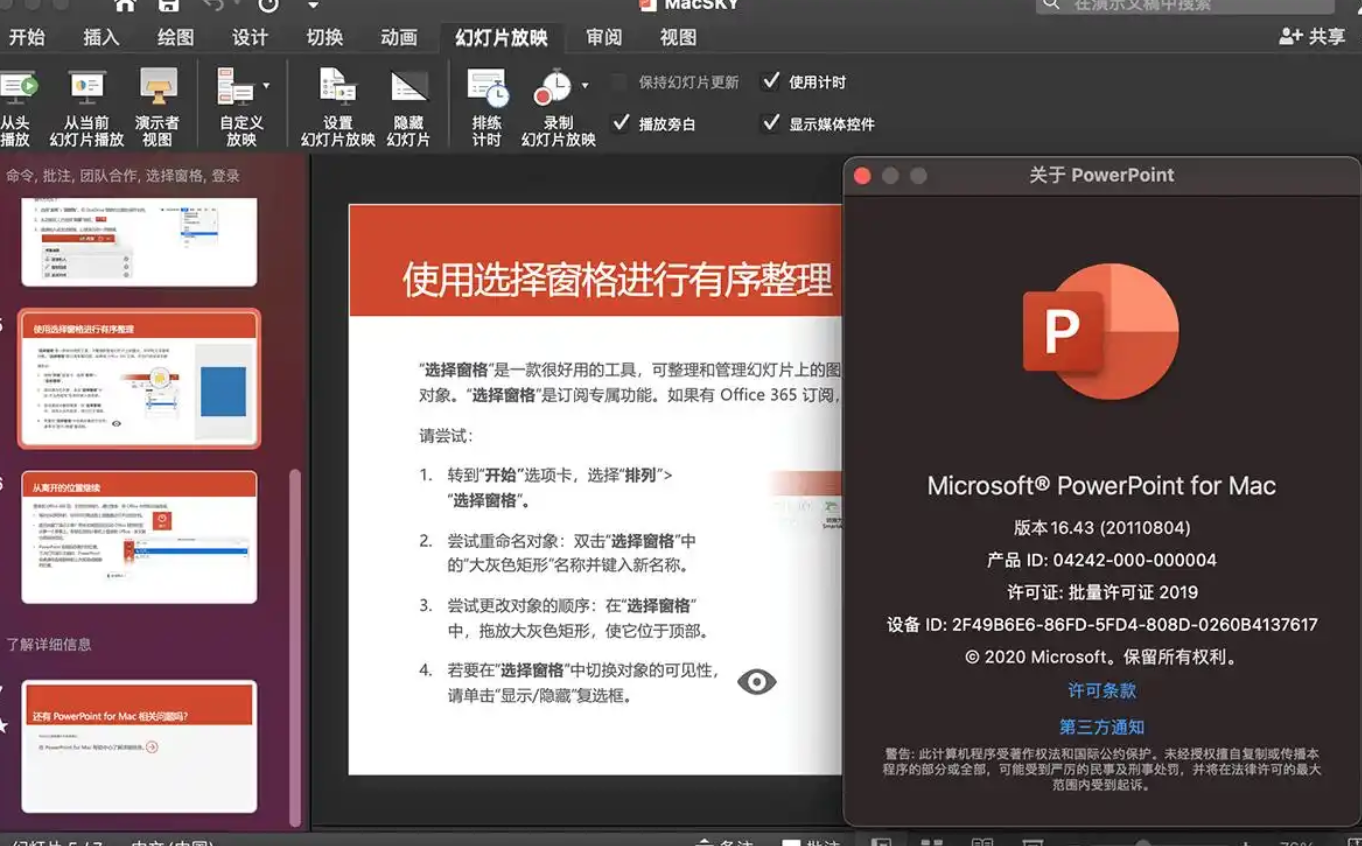Viewport: 1362px width, 846px height.
Task: Switch to the 切换 tab
Action: pos(325,37)
